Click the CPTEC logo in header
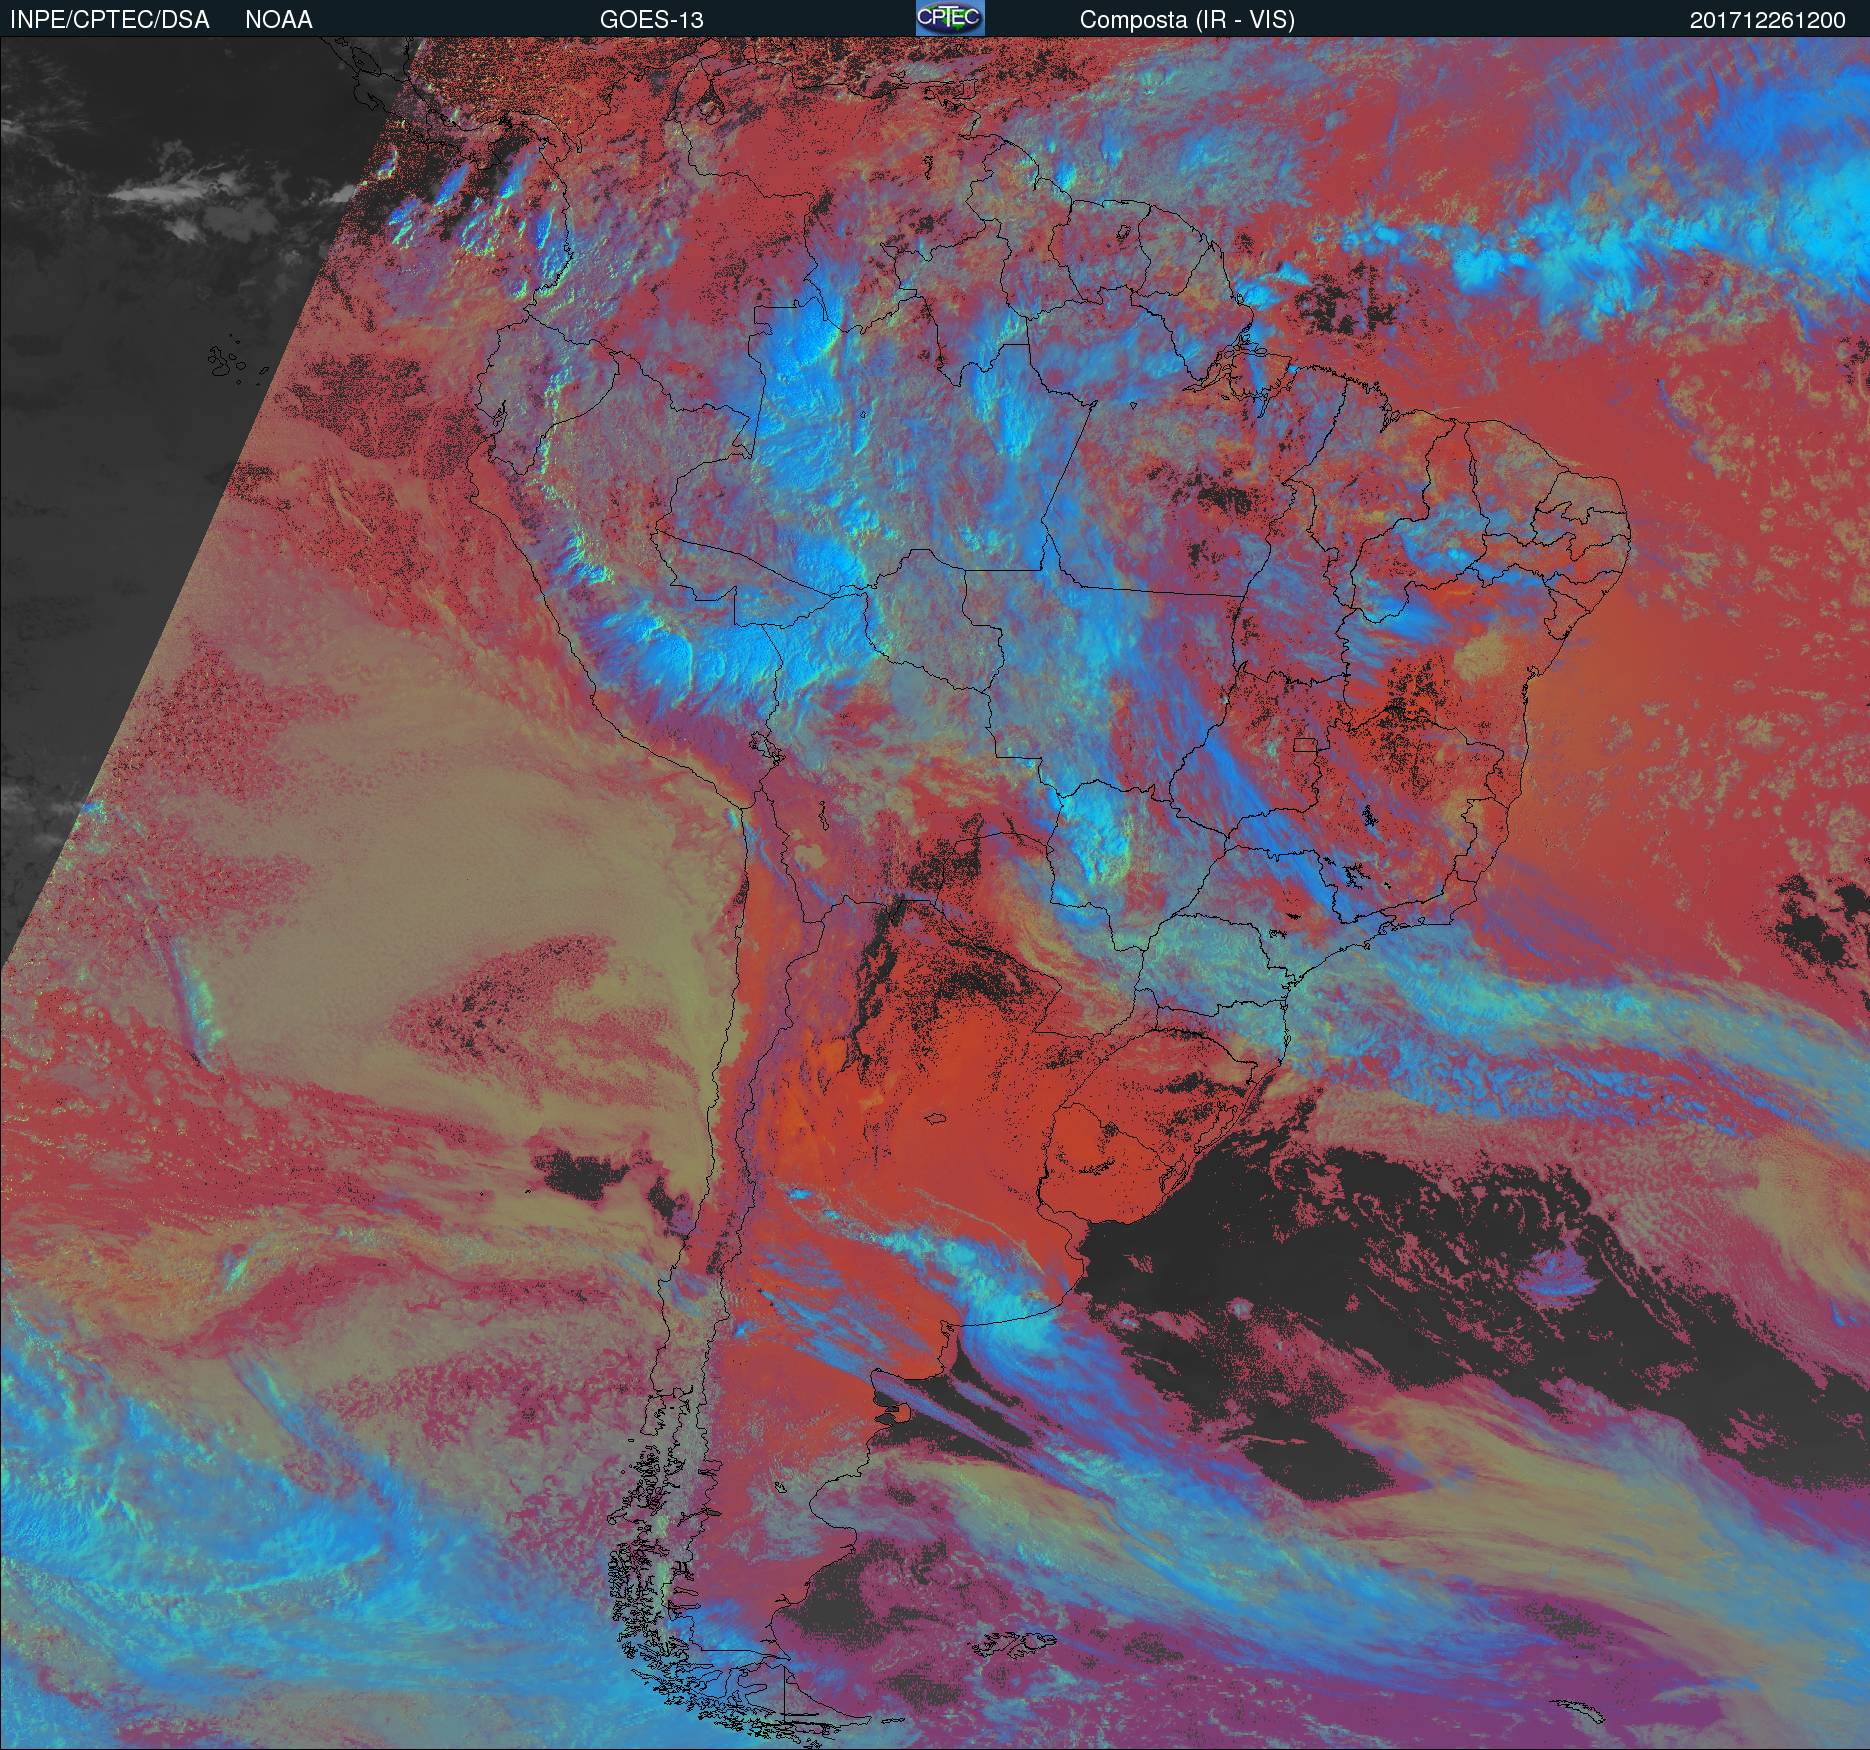 (x=950, y=18)
